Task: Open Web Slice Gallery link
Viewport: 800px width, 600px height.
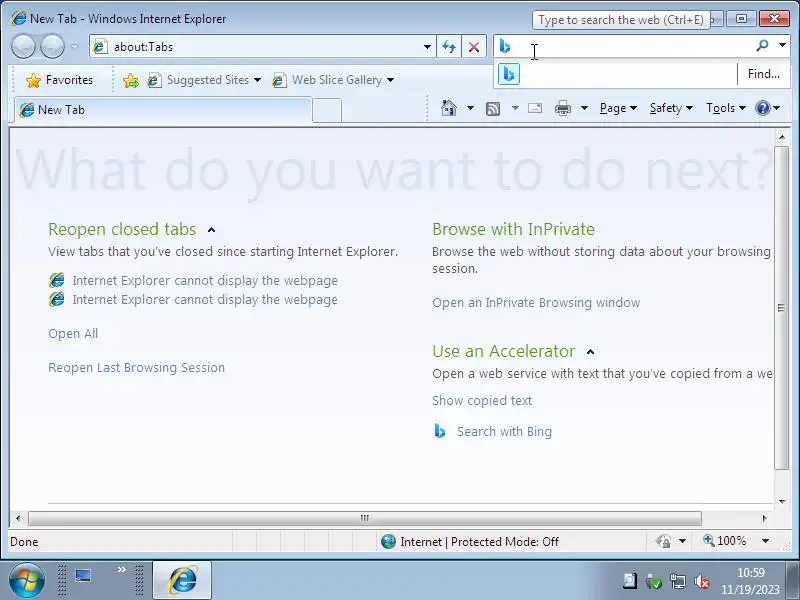Action: click(x=328, y=80)
